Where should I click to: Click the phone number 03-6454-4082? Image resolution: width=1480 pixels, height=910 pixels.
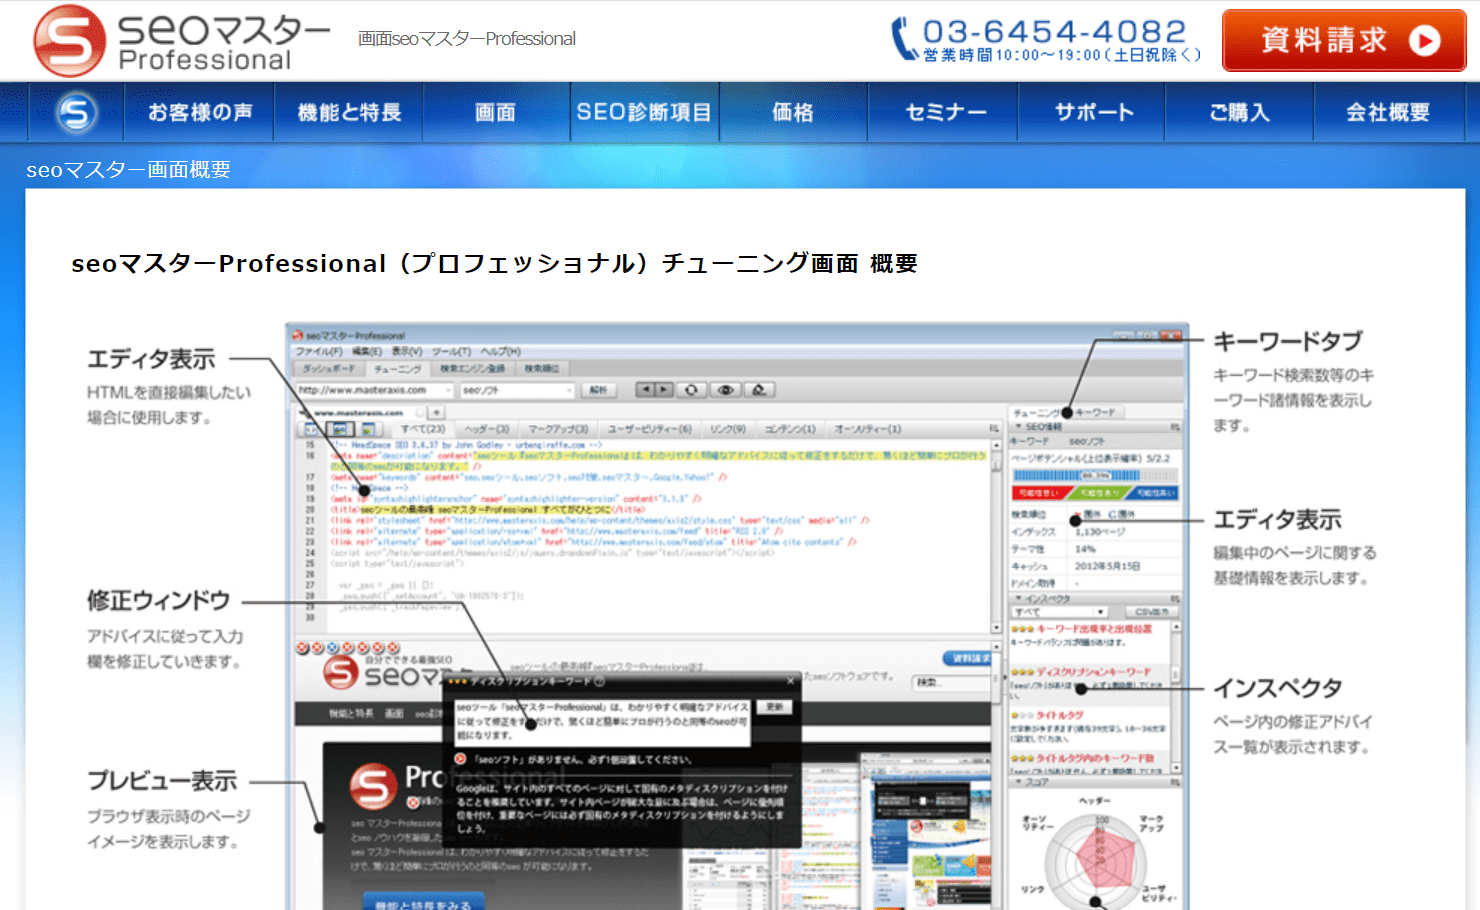(x=1054, y=31)
